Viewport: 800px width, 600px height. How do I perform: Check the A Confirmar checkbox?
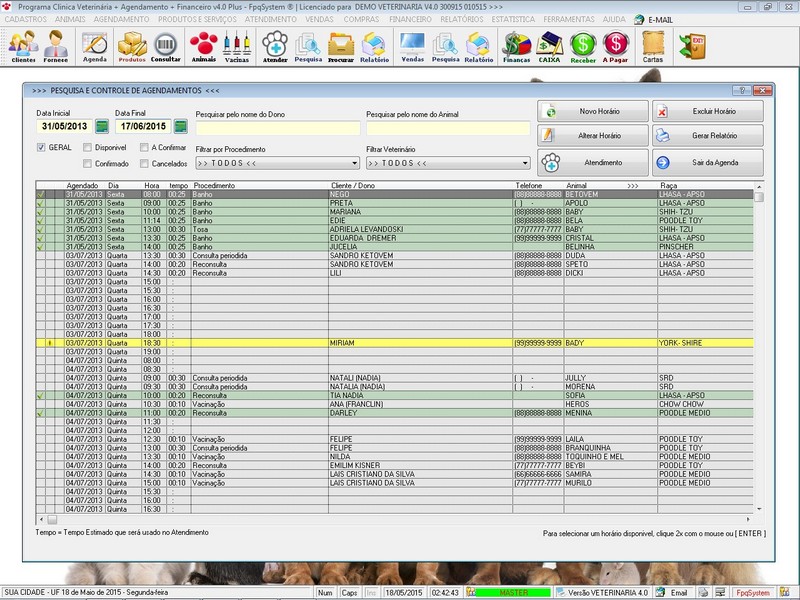pyautogui.click(x=144, y=147)
